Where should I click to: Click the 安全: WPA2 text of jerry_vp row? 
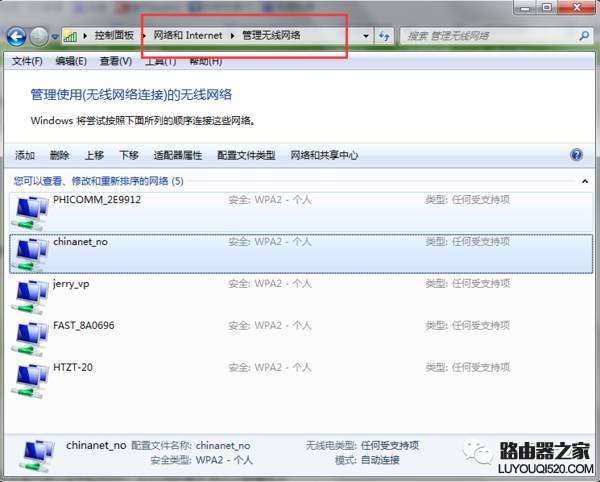click(x=270, y=284)
